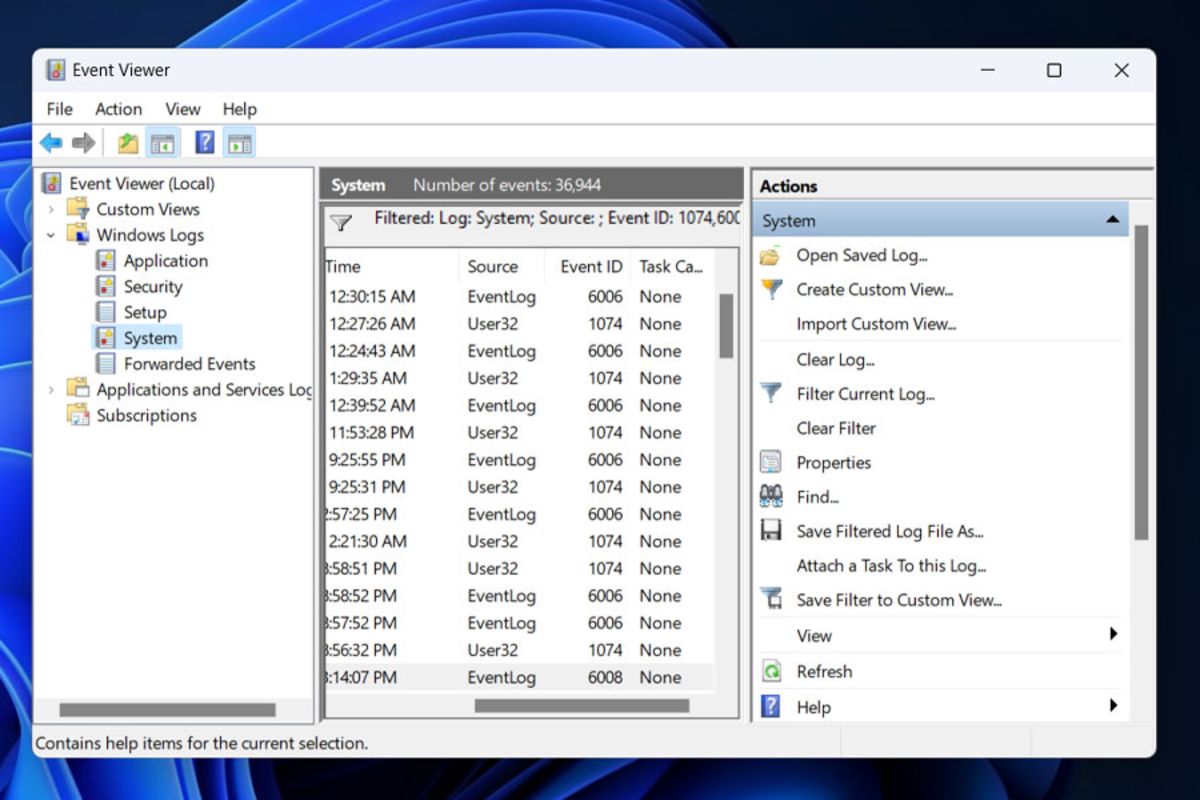Collapse the System actions section arrow
1200x800 pixels.
1112,220
